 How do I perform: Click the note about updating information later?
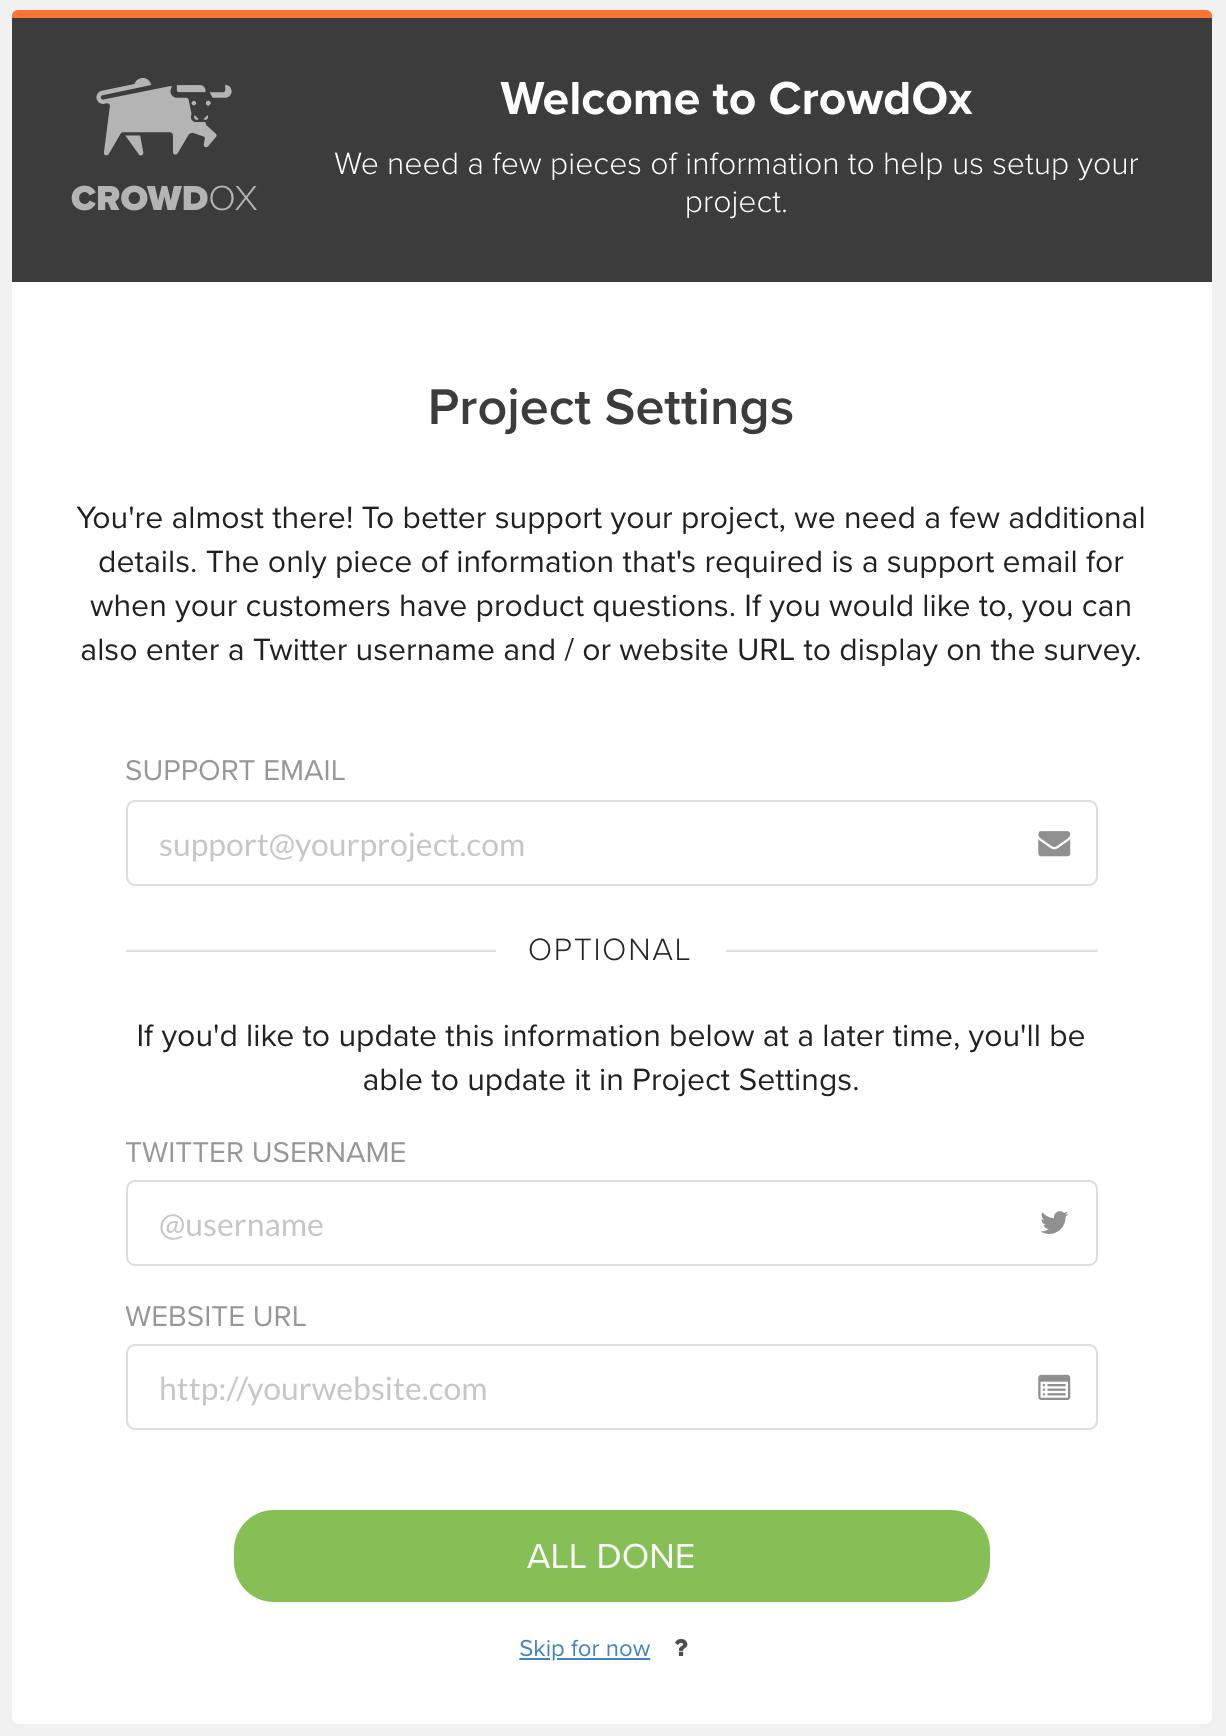(x=611, y=1058)
